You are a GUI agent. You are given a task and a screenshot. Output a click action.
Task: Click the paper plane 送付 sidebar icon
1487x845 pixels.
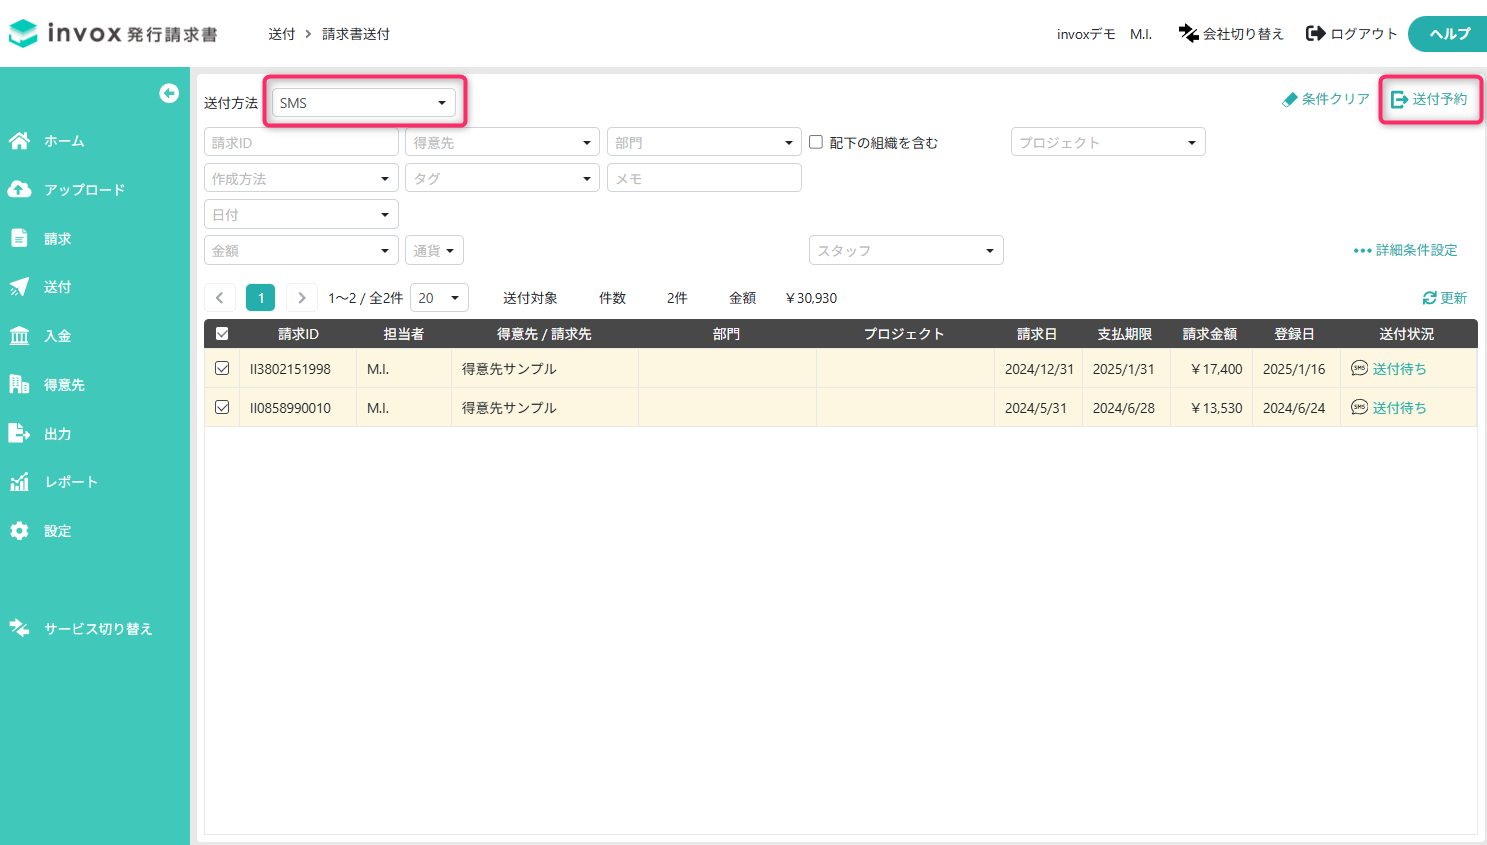(19, 287)
